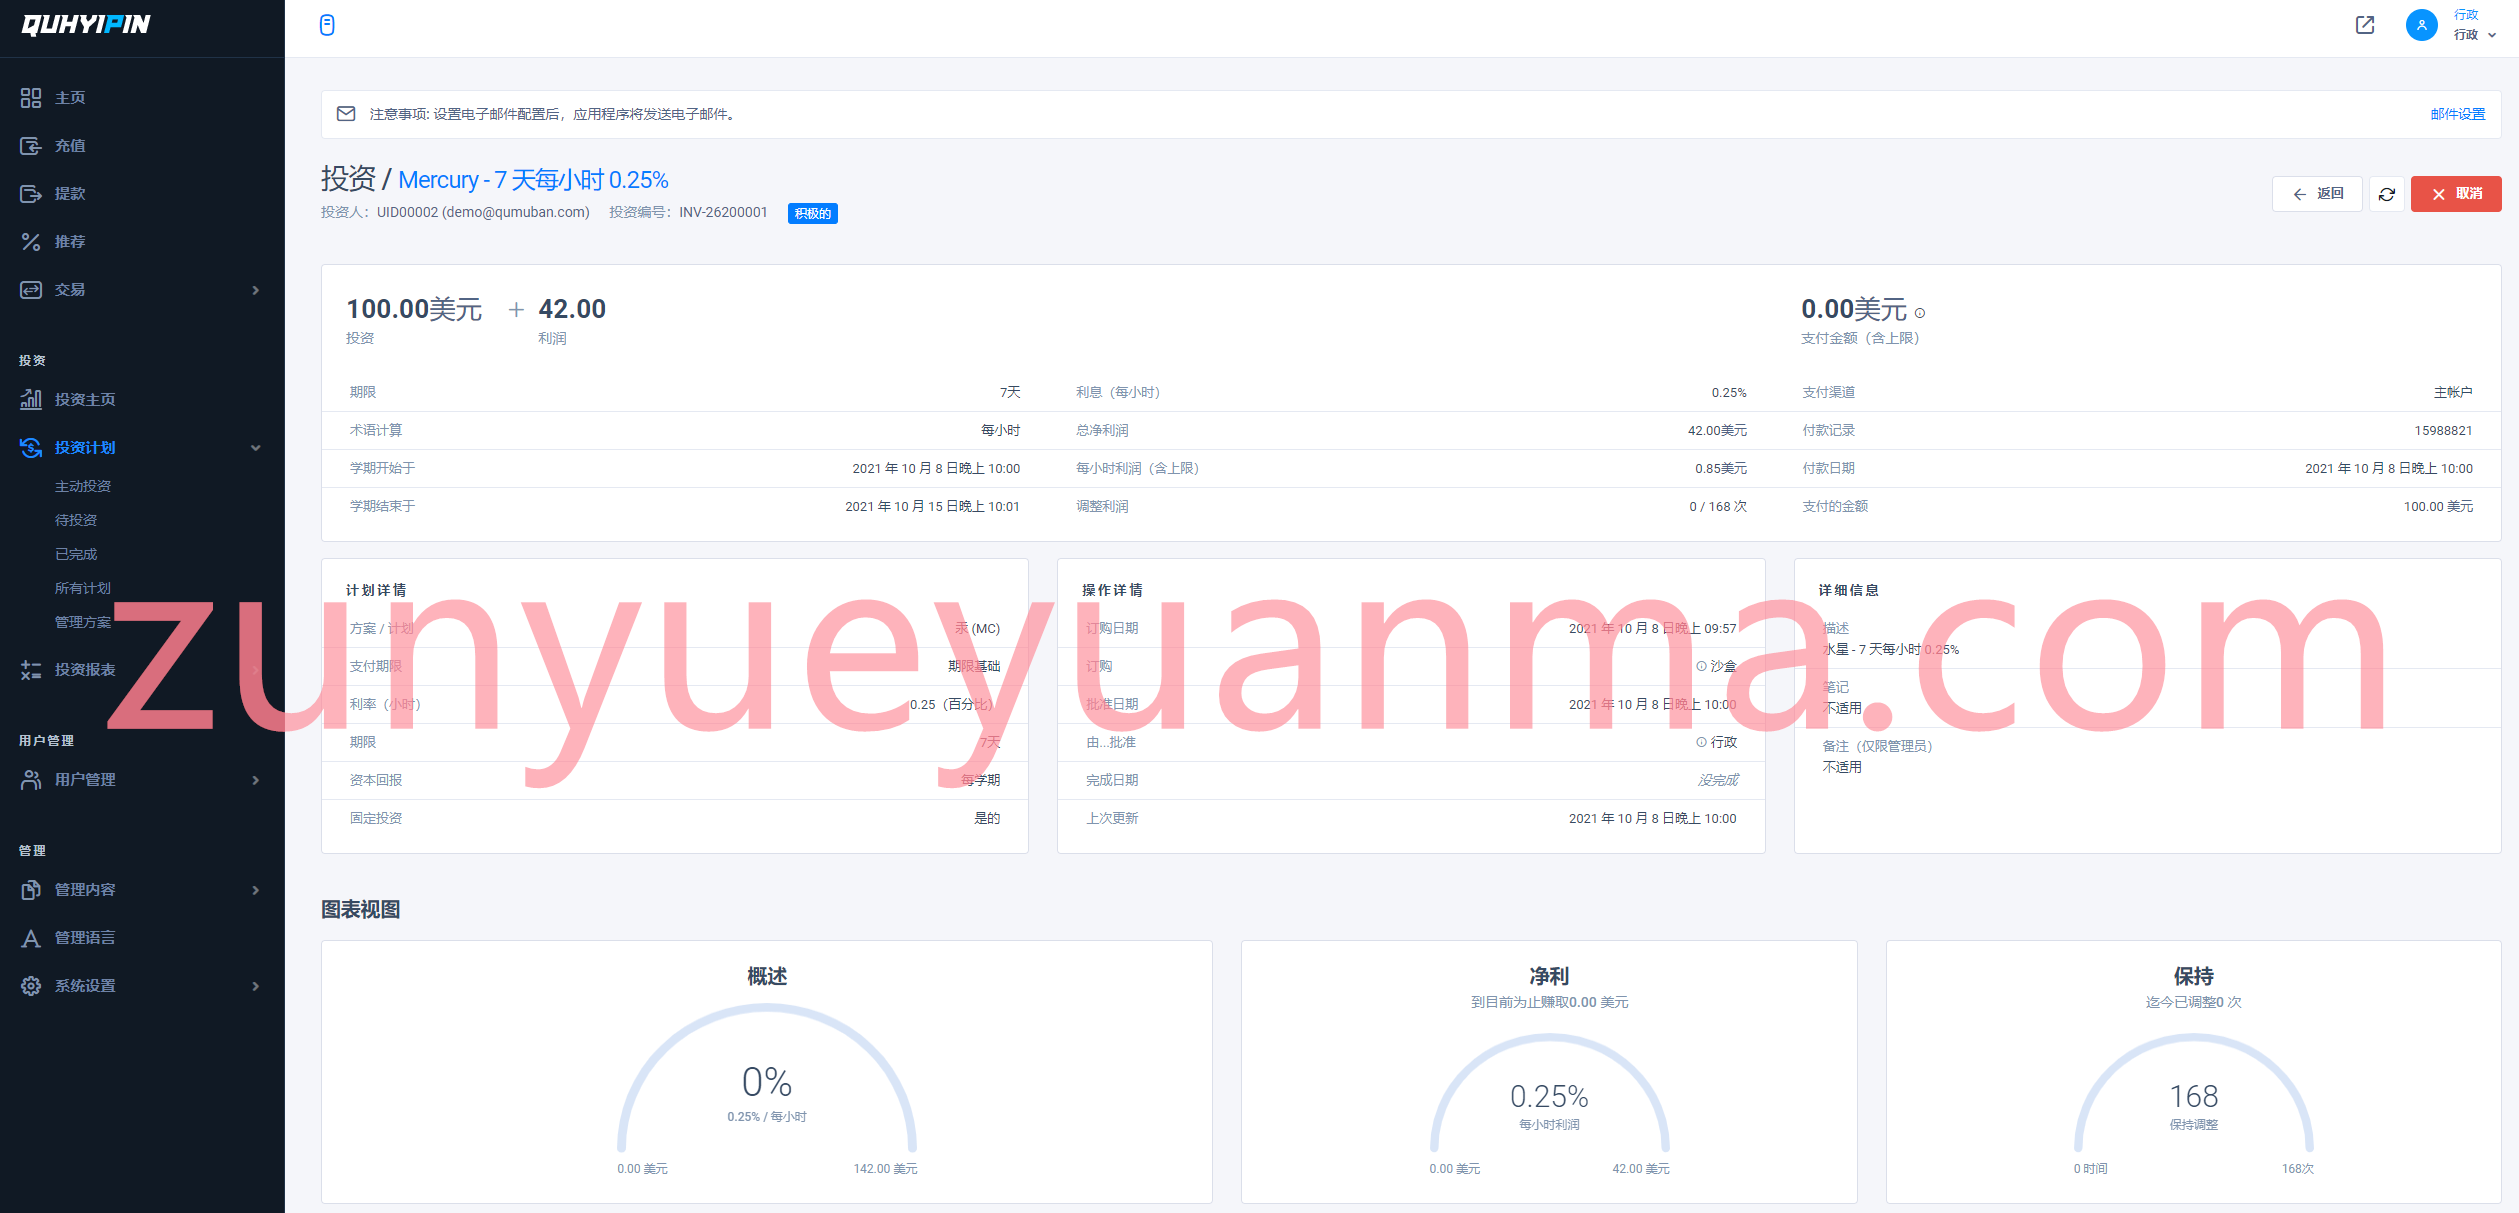This screenshot has height=1213, width=2519.
Task: Click the envelope icon in the notice bar
Action: coord(346,114)
